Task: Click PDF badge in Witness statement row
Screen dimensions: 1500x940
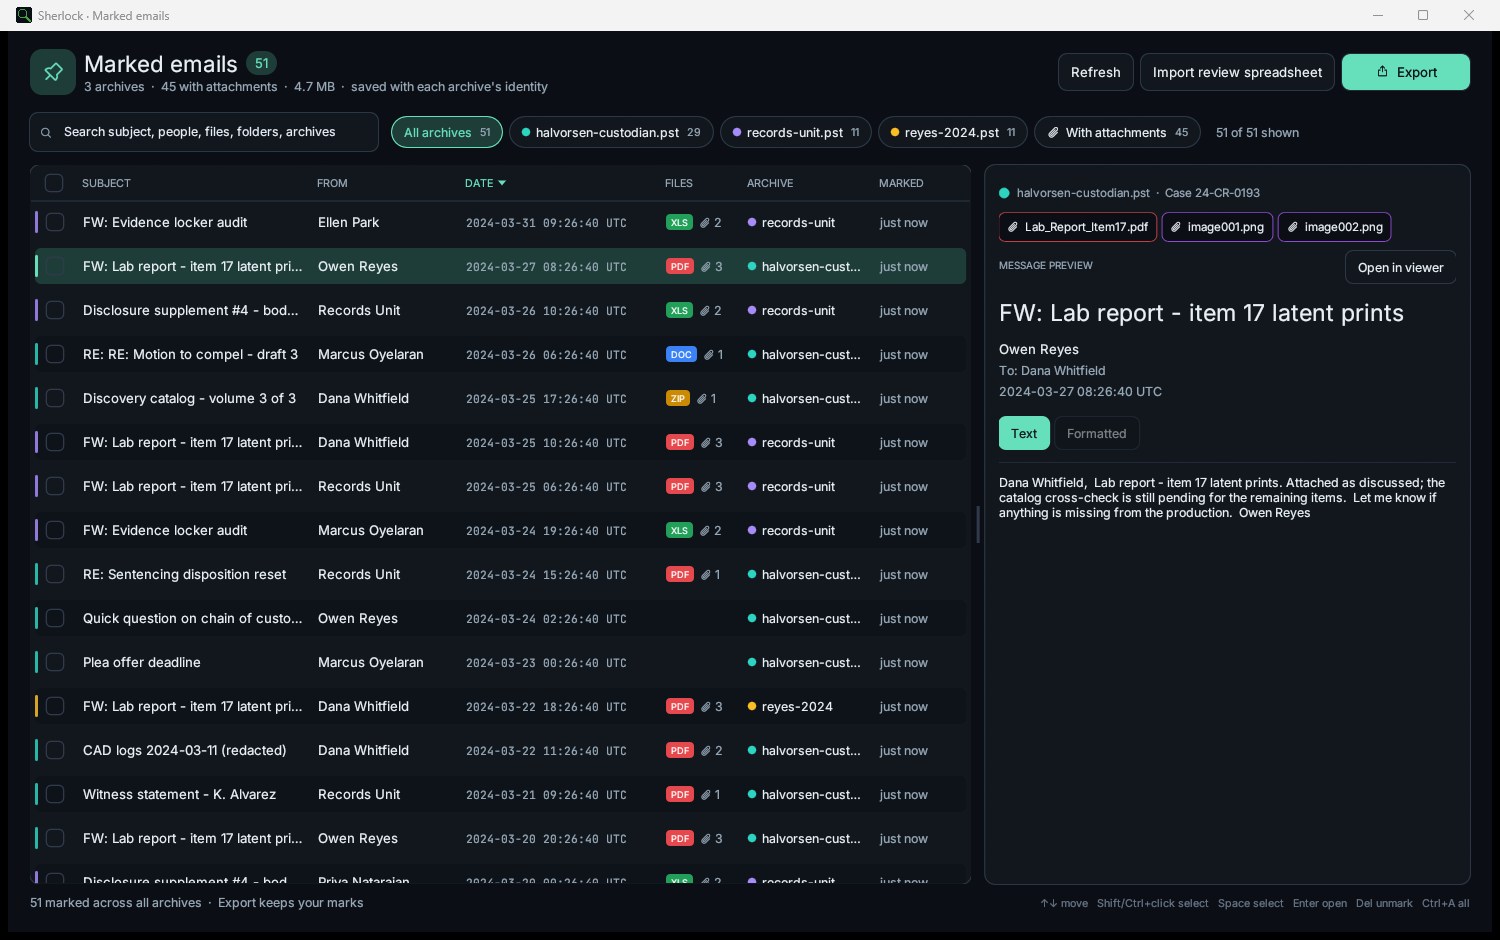Action: [680, 794]
